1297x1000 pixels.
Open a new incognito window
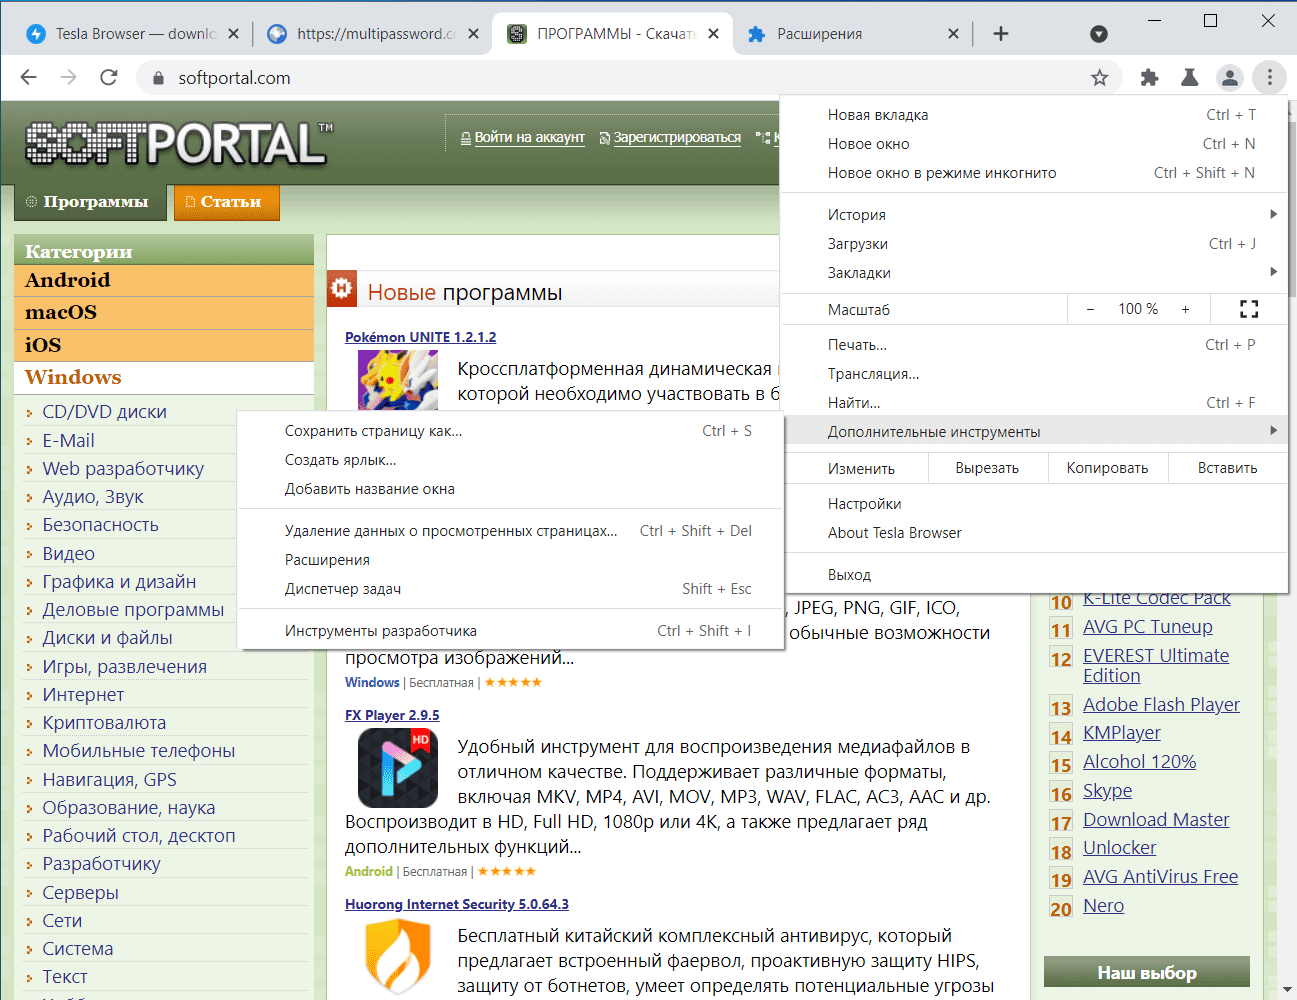click(1034, 172)
